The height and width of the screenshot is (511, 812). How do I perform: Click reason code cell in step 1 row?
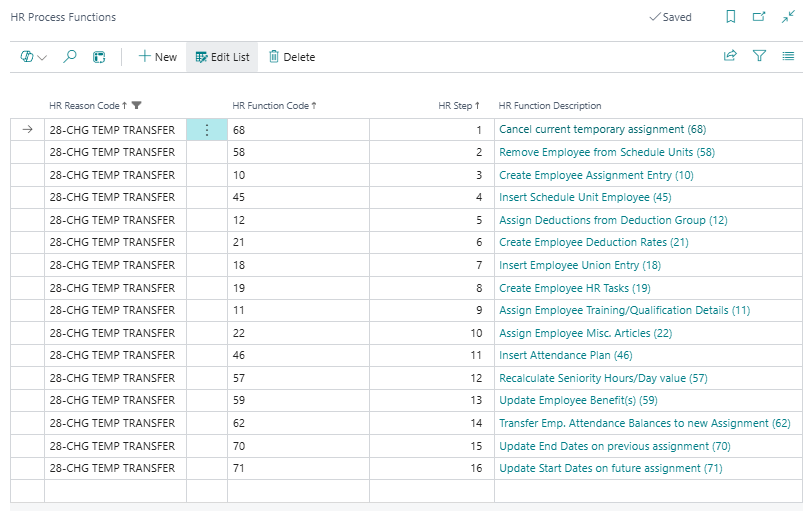click(115, 130)
